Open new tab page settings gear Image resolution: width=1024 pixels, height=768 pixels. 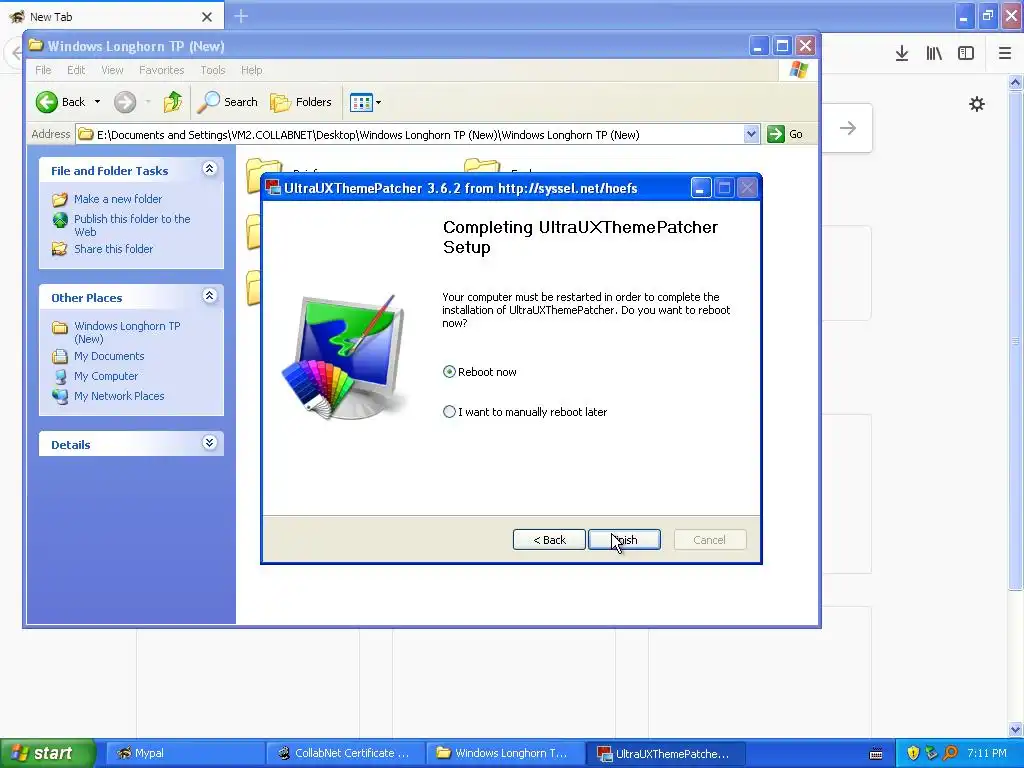coord(977,104)
